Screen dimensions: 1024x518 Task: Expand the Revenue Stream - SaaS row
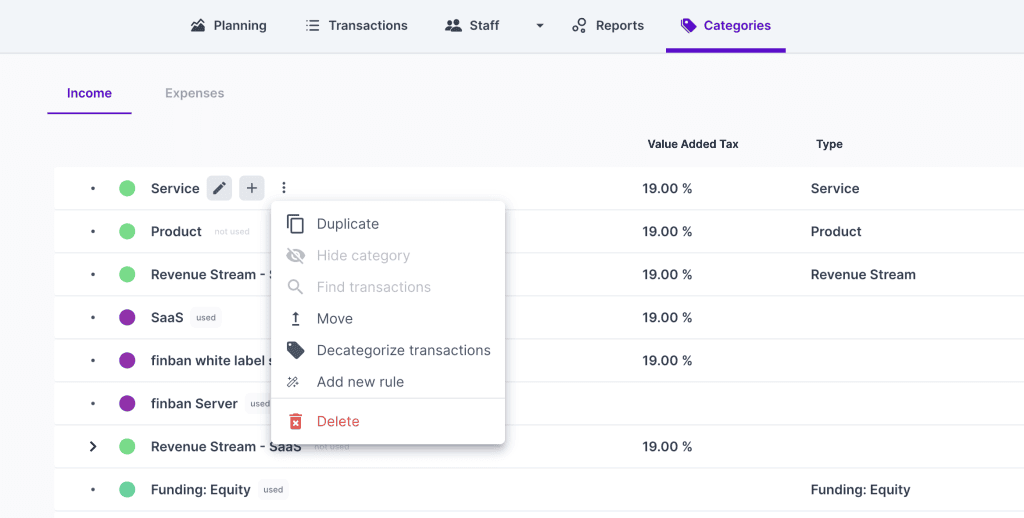point(93,447)
